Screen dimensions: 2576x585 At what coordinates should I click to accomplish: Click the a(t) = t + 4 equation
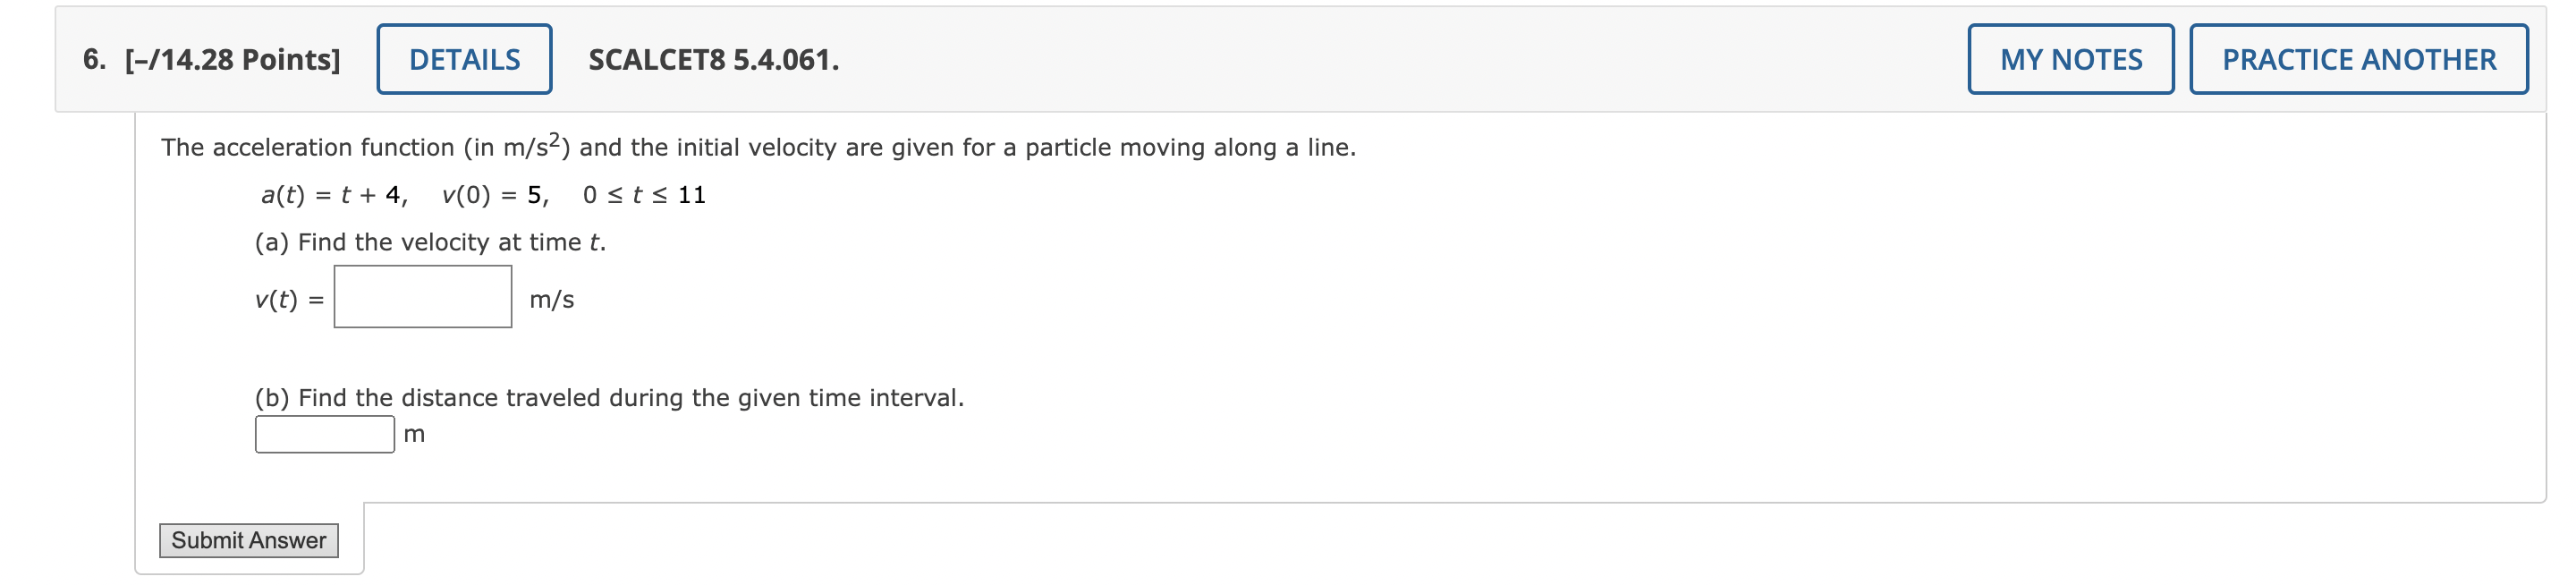coord(334,195)
